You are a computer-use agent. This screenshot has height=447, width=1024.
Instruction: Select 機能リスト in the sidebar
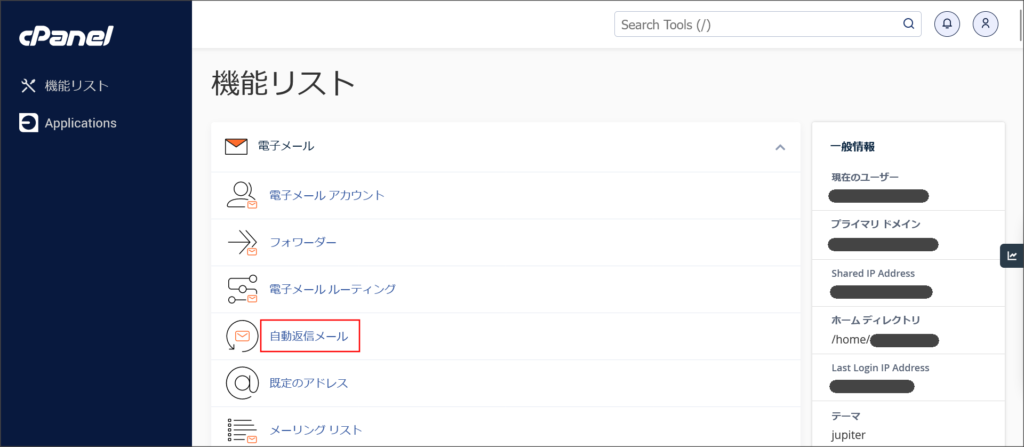(x=76, y=86)
